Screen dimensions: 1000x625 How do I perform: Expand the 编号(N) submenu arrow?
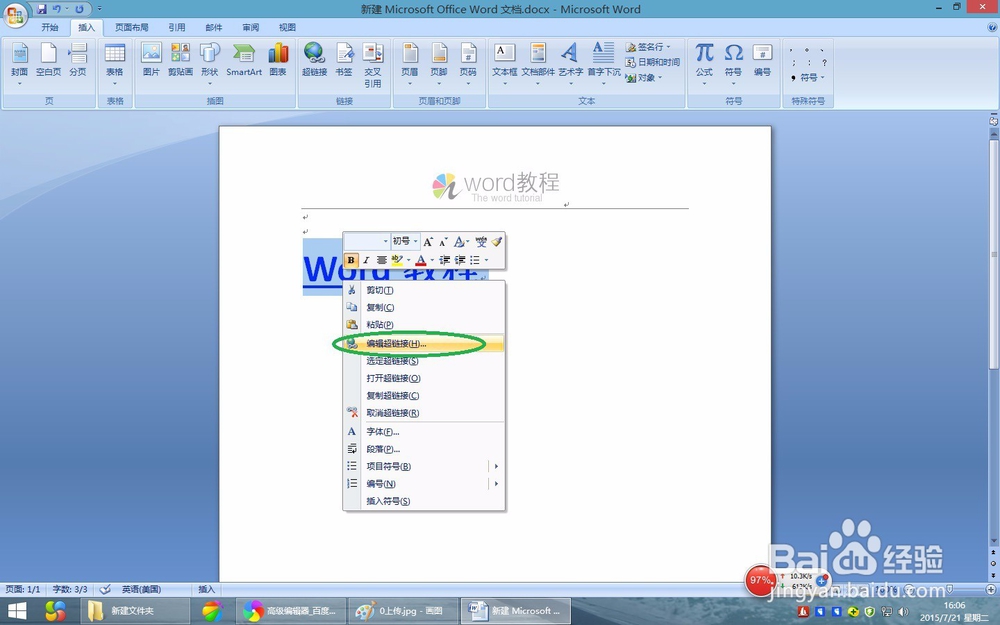click(x=496, y=483)
